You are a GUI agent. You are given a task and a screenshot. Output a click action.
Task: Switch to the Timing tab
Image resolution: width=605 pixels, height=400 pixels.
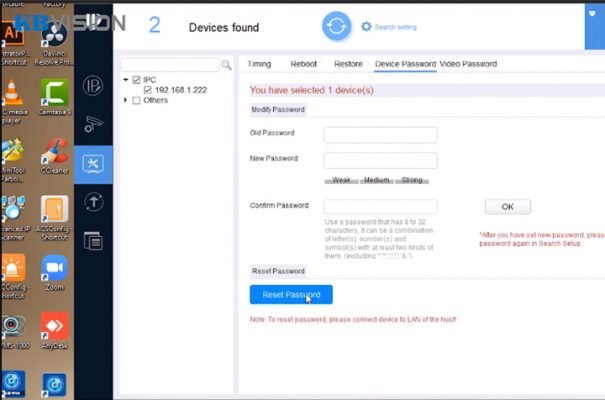coord(259,64)
